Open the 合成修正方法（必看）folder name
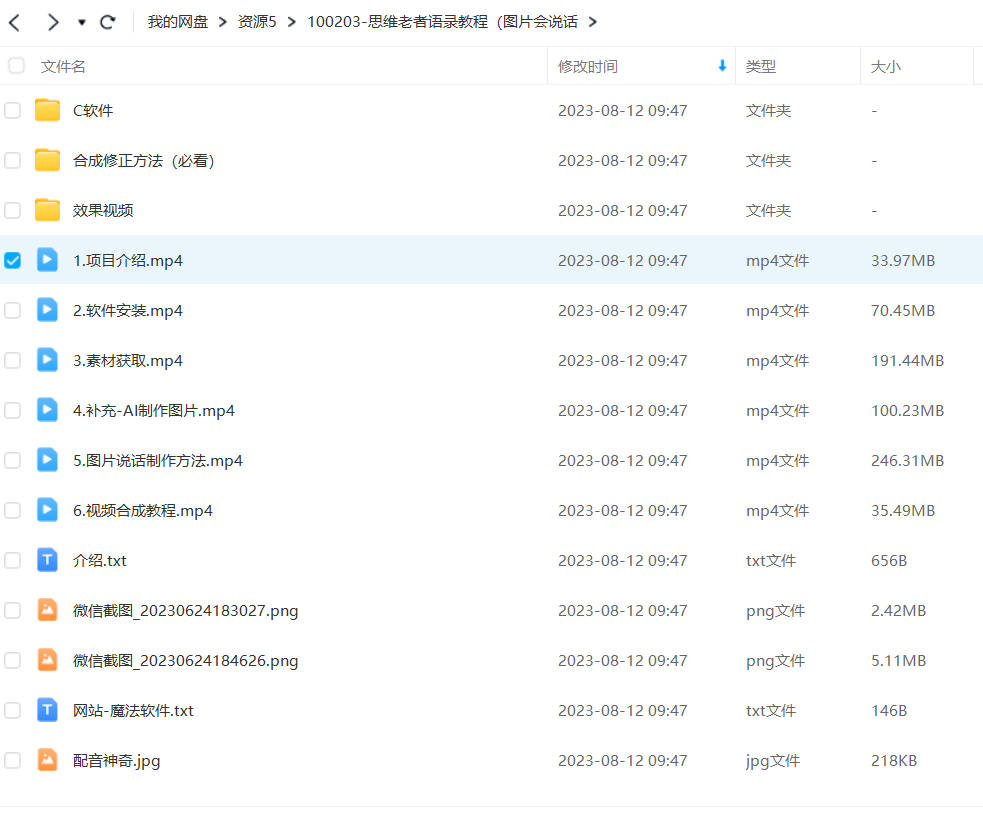Image resolution: width=983 pixels, height=814 pixels. point(144,161)
